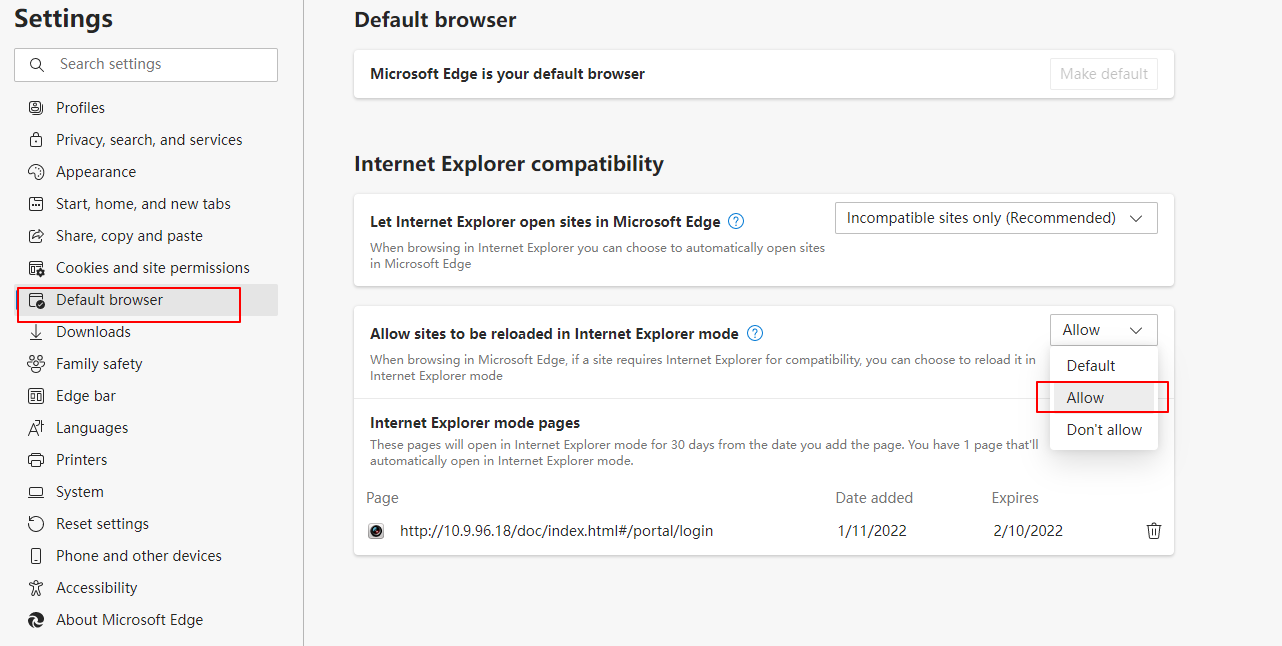The width and height of the screenshot is (1282, 646).
Task: Go to Share, copy and paste
Action: tap(146, 236)
